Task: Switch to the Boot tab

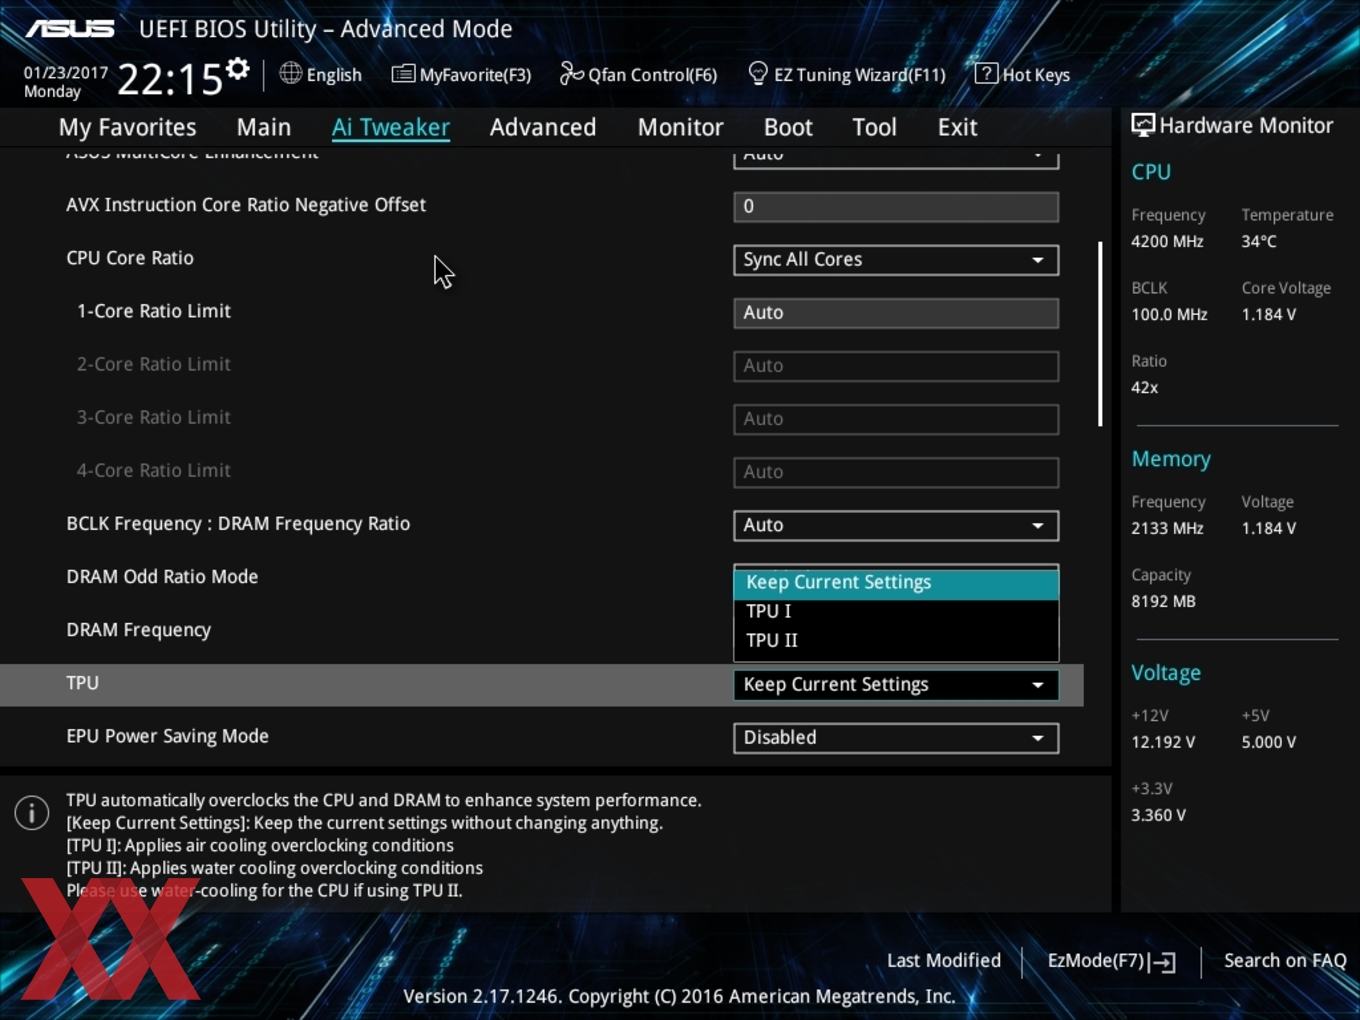Action: click(788, 127)
